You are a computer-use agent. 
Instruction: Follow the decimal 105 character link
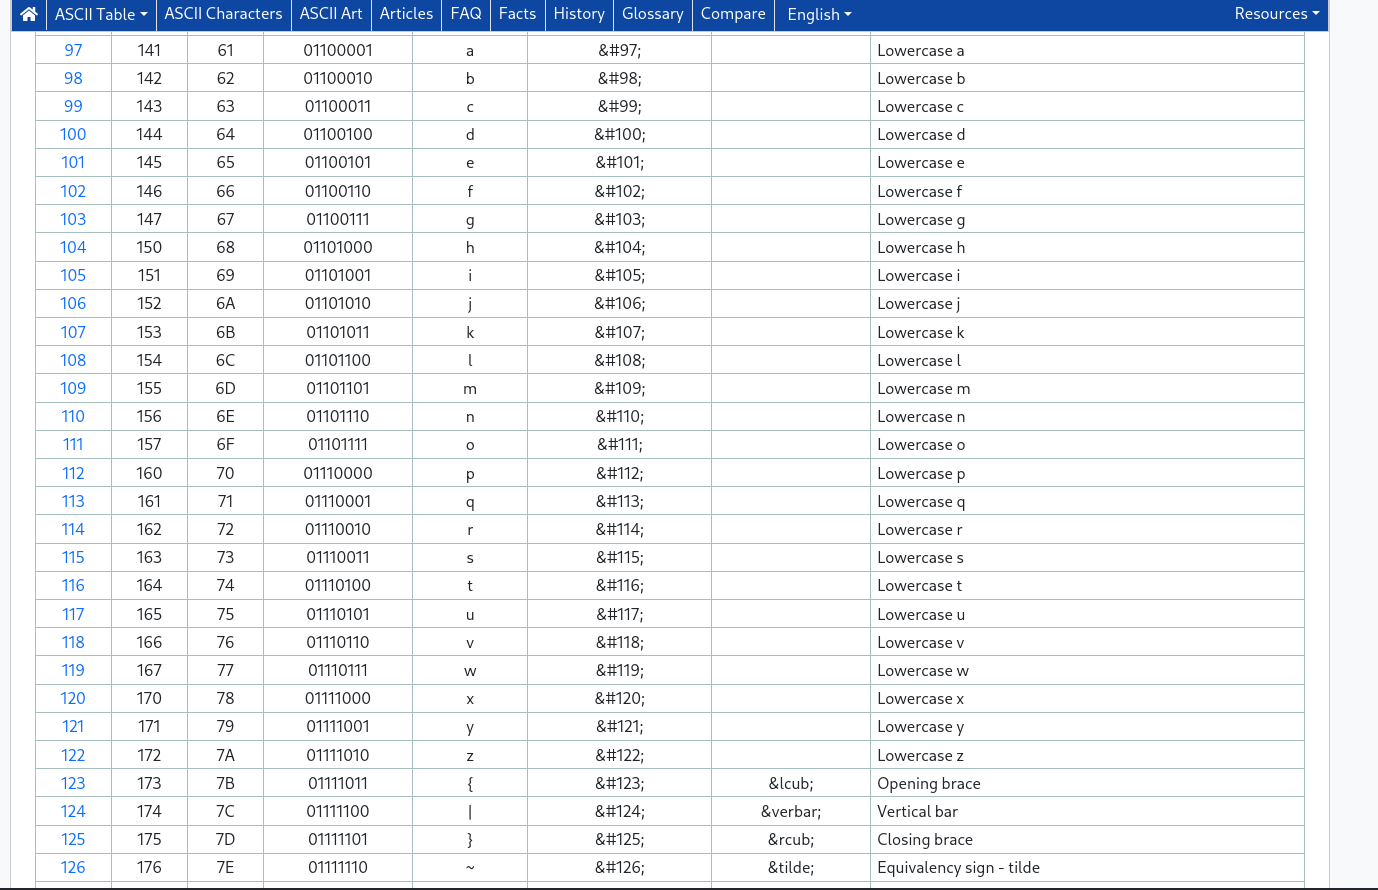coord(73,275)
